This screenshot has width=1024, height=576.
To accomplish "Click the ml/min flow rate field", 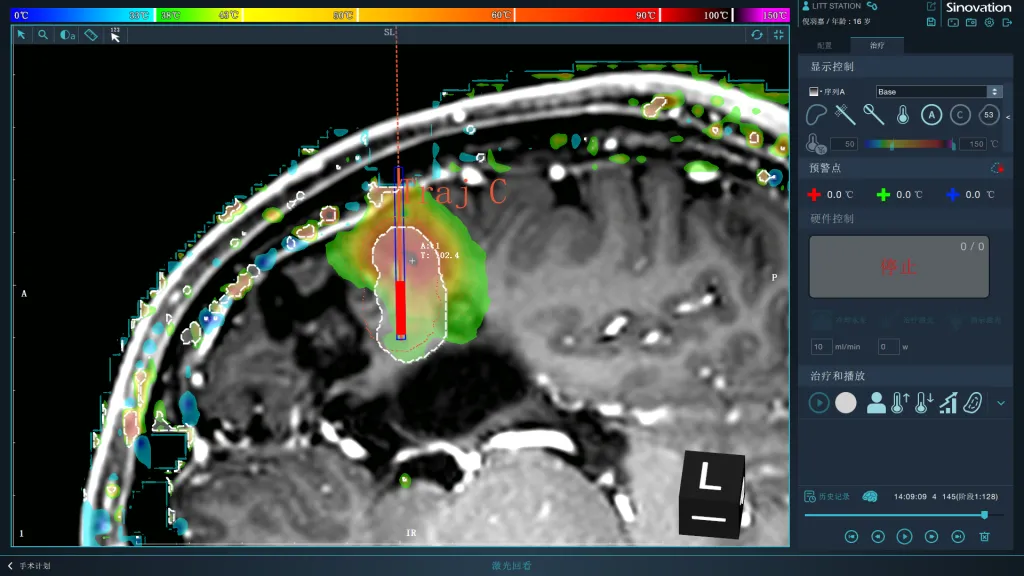I will click(821, 347).
